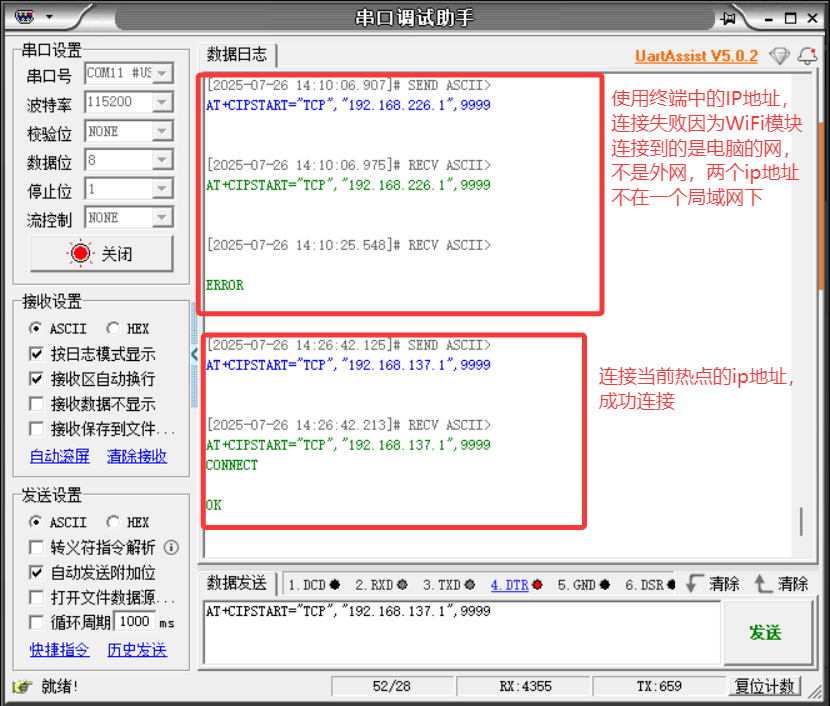This screenshot has height=706, width=830.
Task: Enable 转义符指令解析 checkbox
Action: tap(36, 547)
